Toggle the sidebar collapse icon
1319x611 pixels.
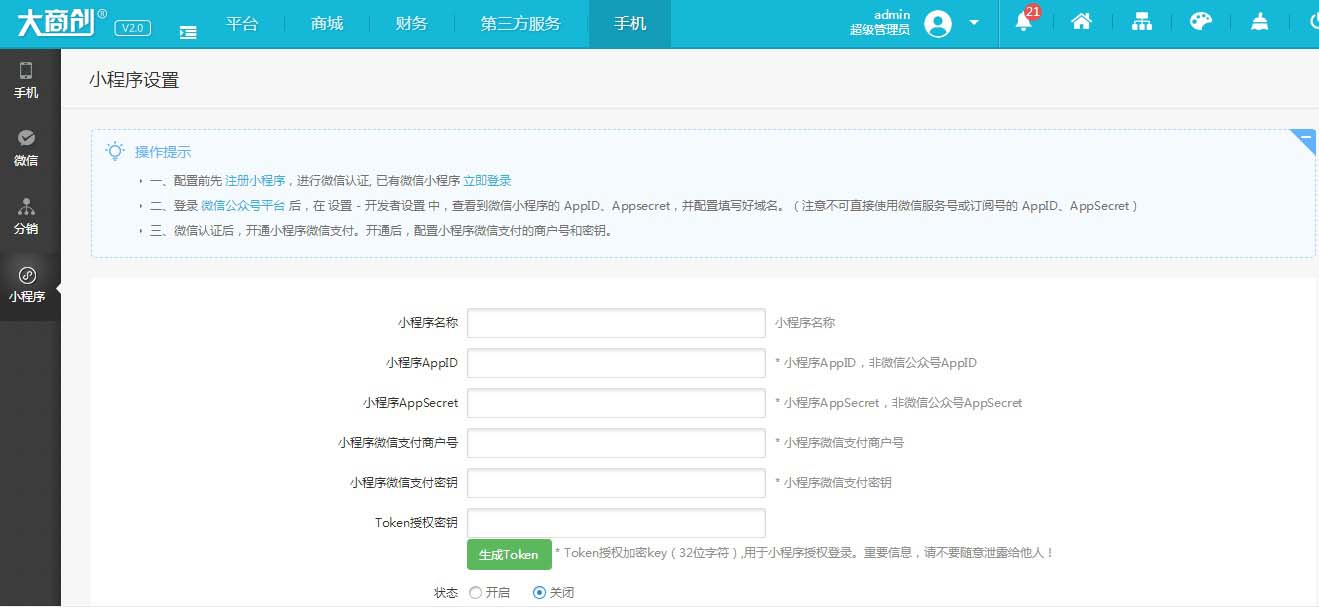[188, 32]
